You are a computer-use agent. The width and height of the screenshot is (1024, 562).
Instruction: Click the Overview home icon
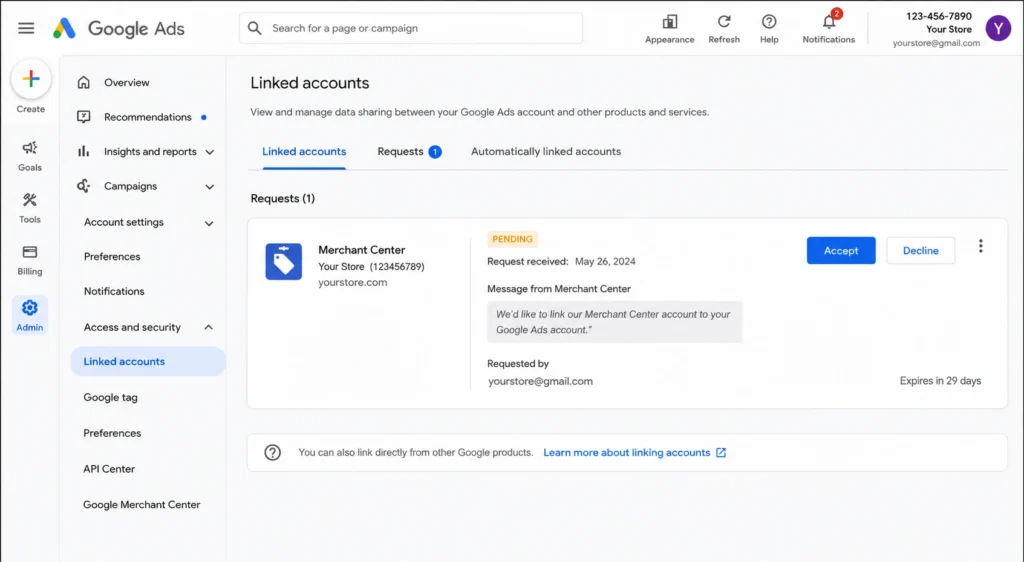84,82
